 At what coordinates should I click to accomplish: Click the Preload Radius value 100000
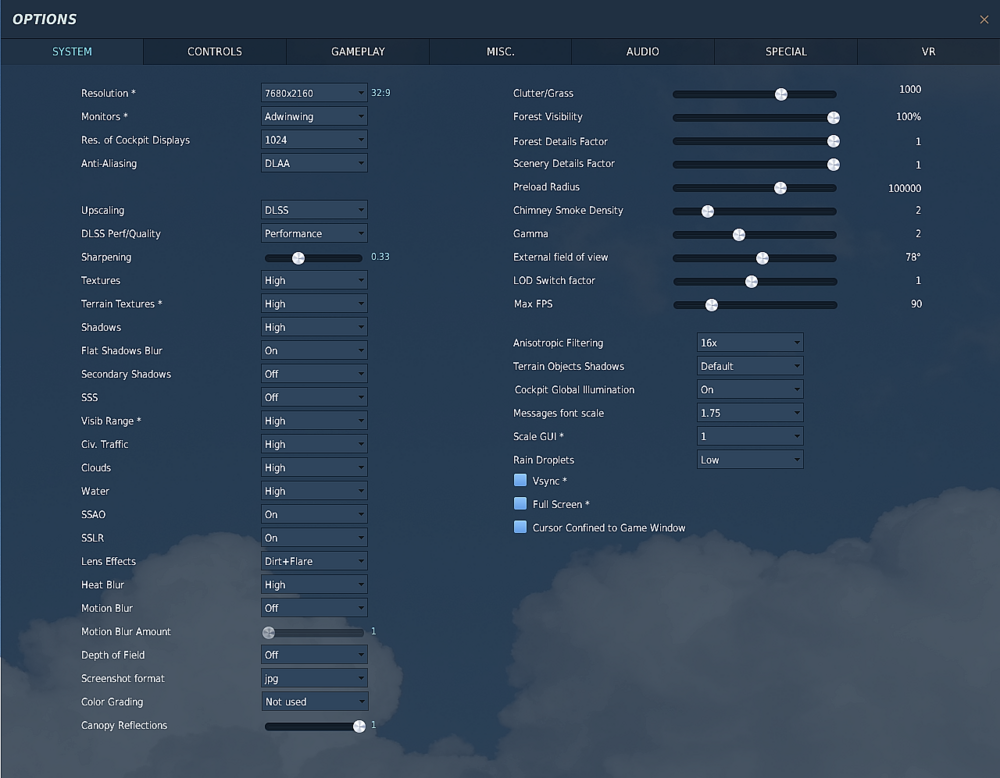[904, 188]
